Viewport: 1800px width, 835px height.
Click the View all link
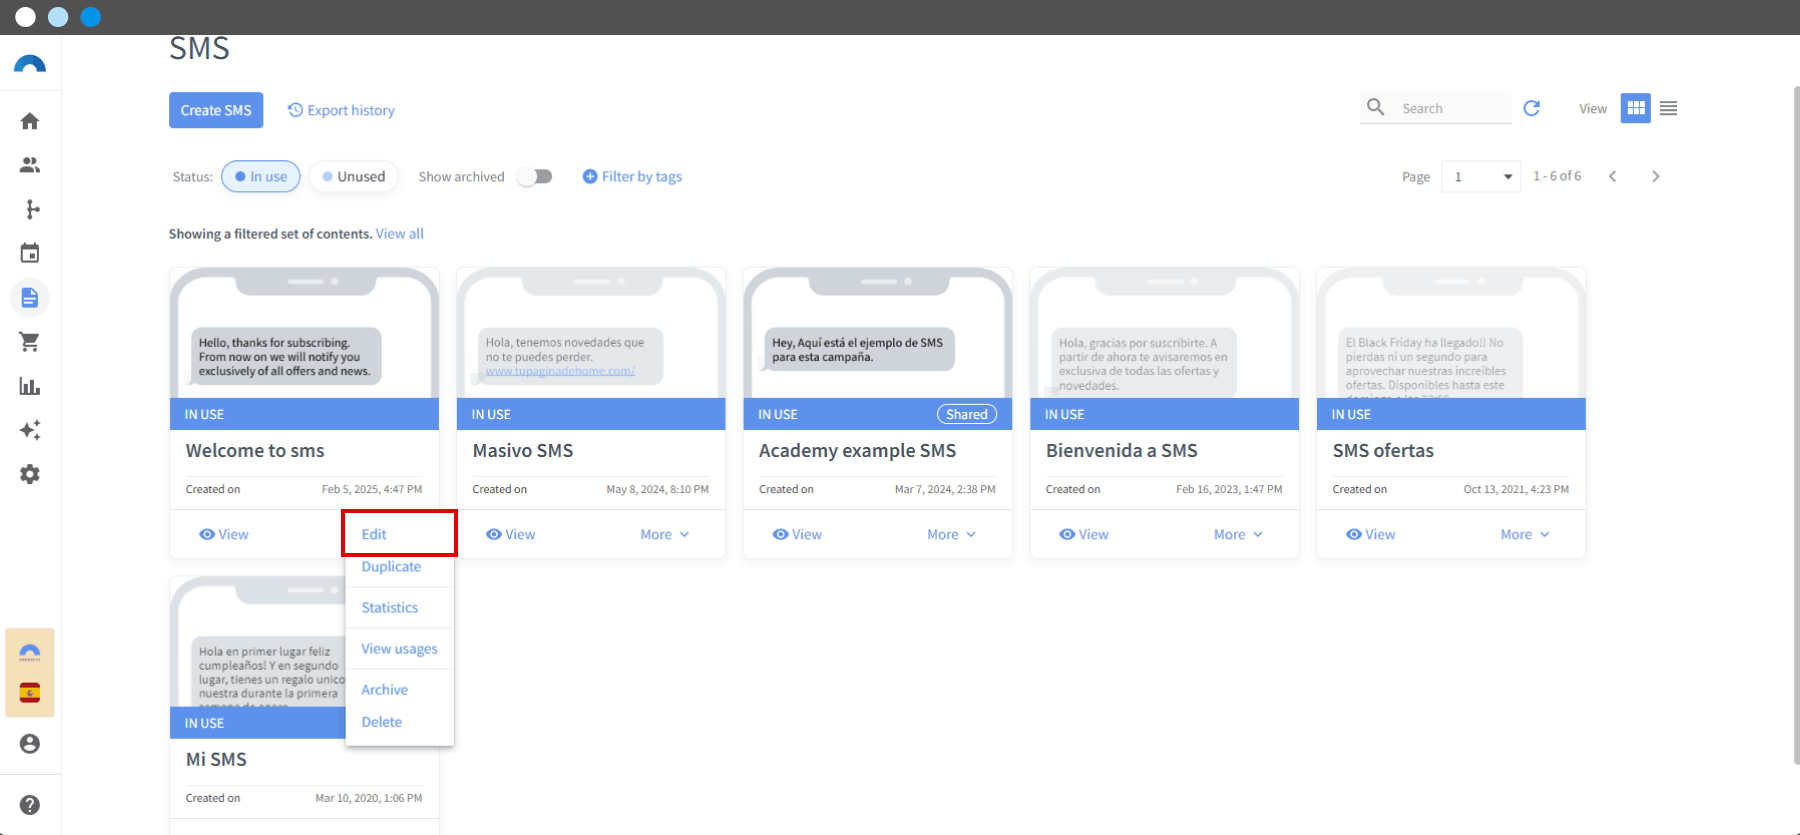400,234
